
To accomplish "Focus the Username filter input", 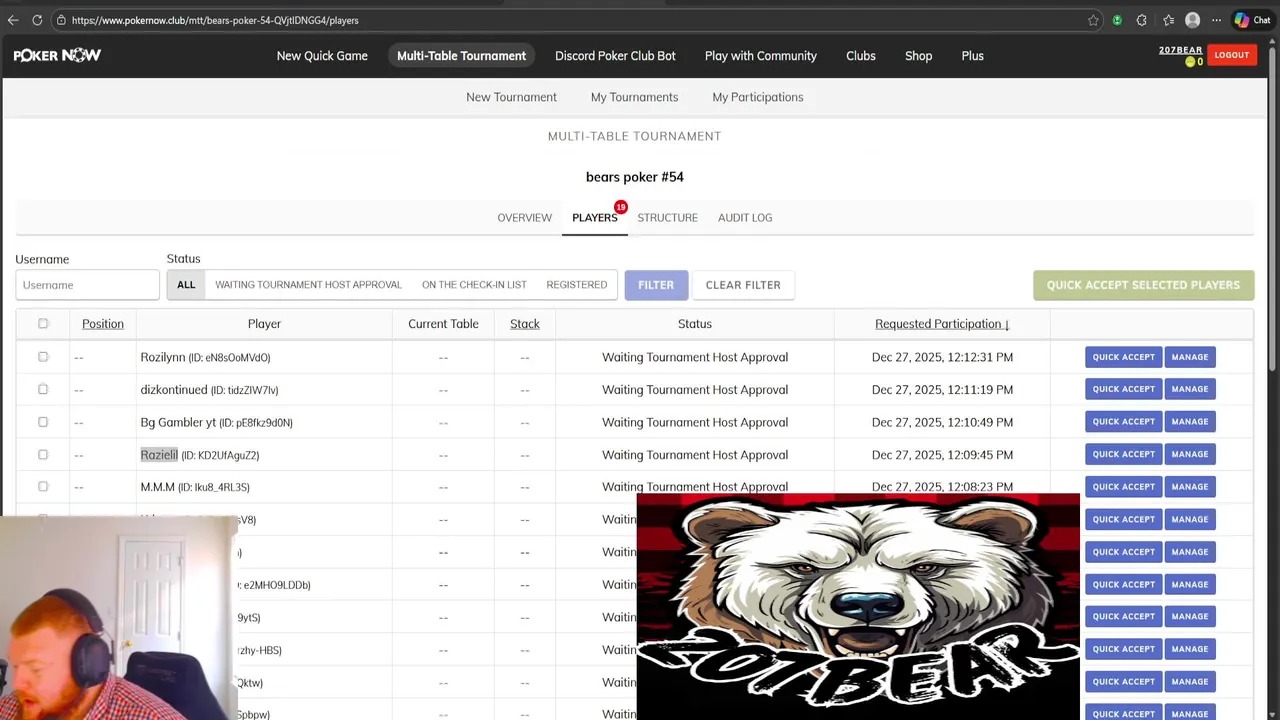I will pos(87,285).
